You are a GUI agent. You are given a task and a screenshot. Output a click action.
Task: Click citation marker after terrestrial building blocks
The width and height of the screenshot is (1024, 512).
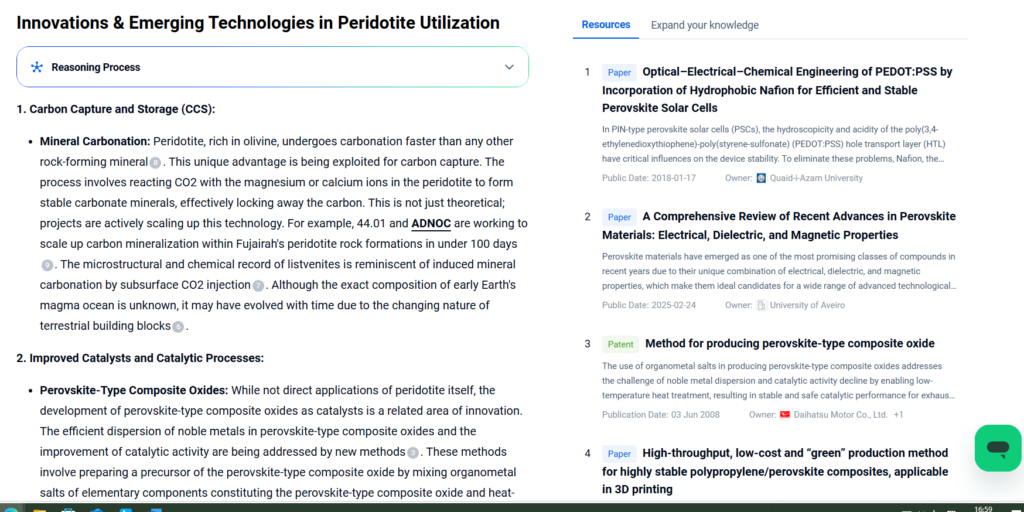(x=178, y=327)
